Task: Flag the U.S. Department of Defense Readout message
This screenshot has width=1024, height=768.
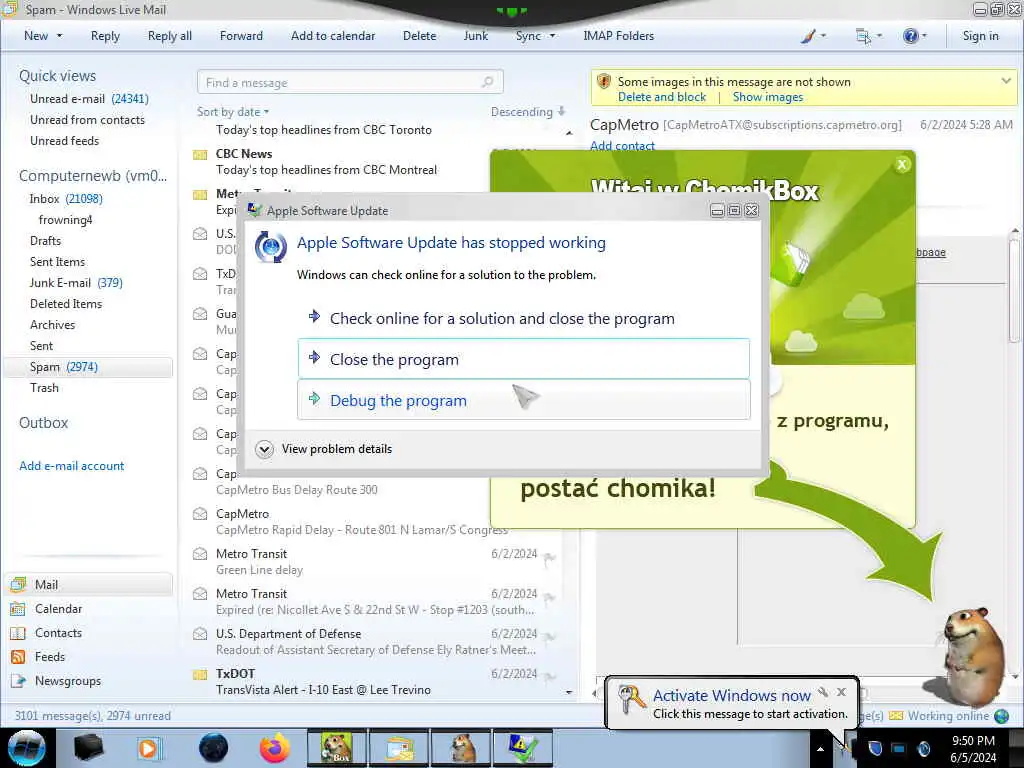Action: coord(550,637)
